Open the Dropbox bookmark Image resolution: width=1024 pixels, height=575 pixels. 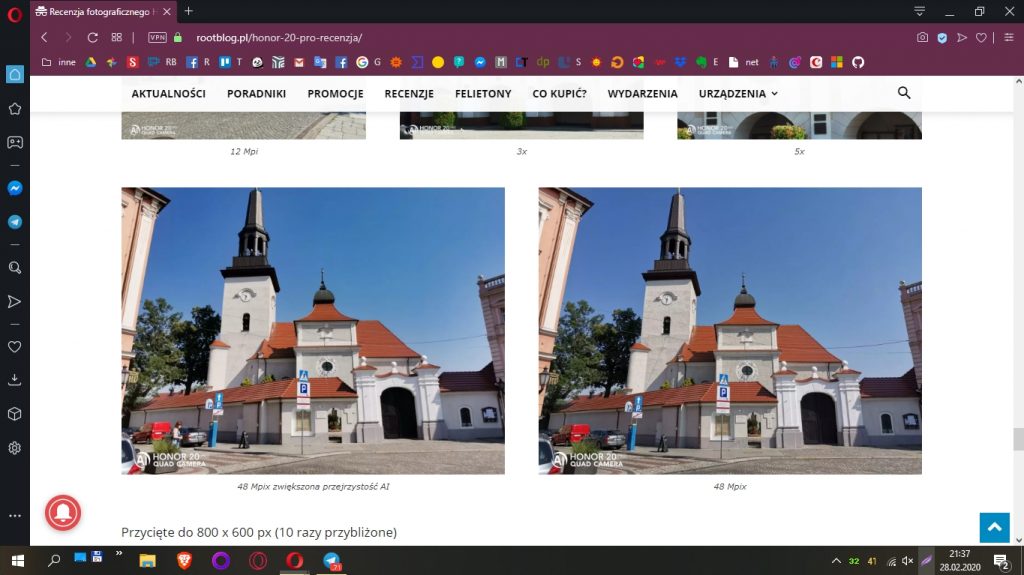click(680, 62)
